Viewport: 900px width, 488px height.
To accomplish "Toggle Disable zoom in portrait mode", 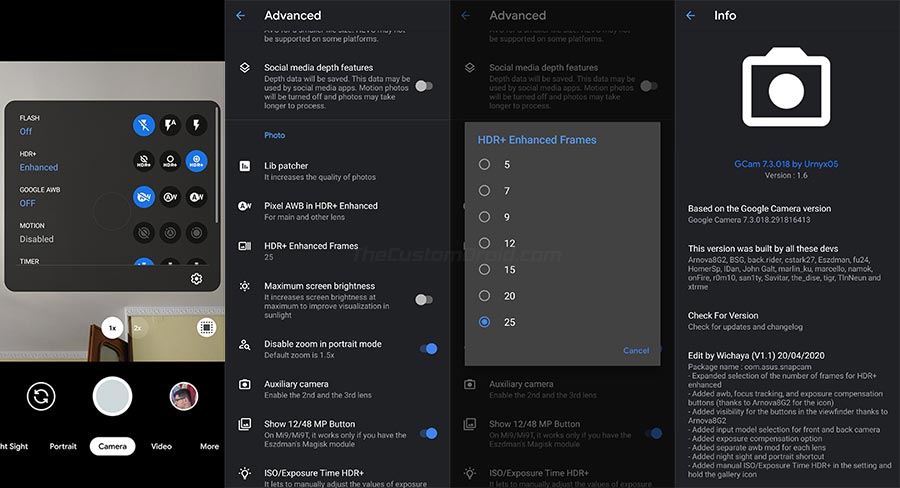I will coord(429,348).
